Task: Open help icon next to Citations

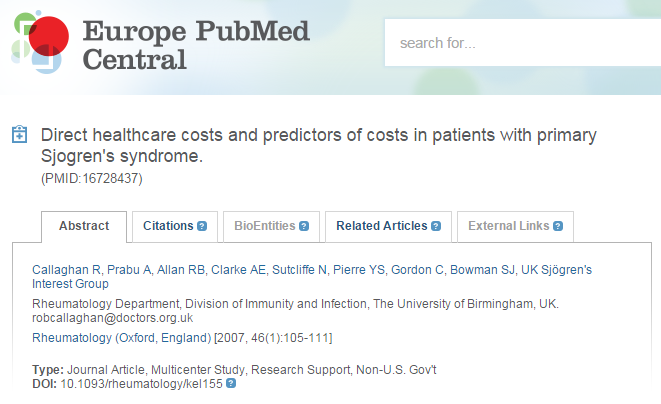Action: (202, 226)
